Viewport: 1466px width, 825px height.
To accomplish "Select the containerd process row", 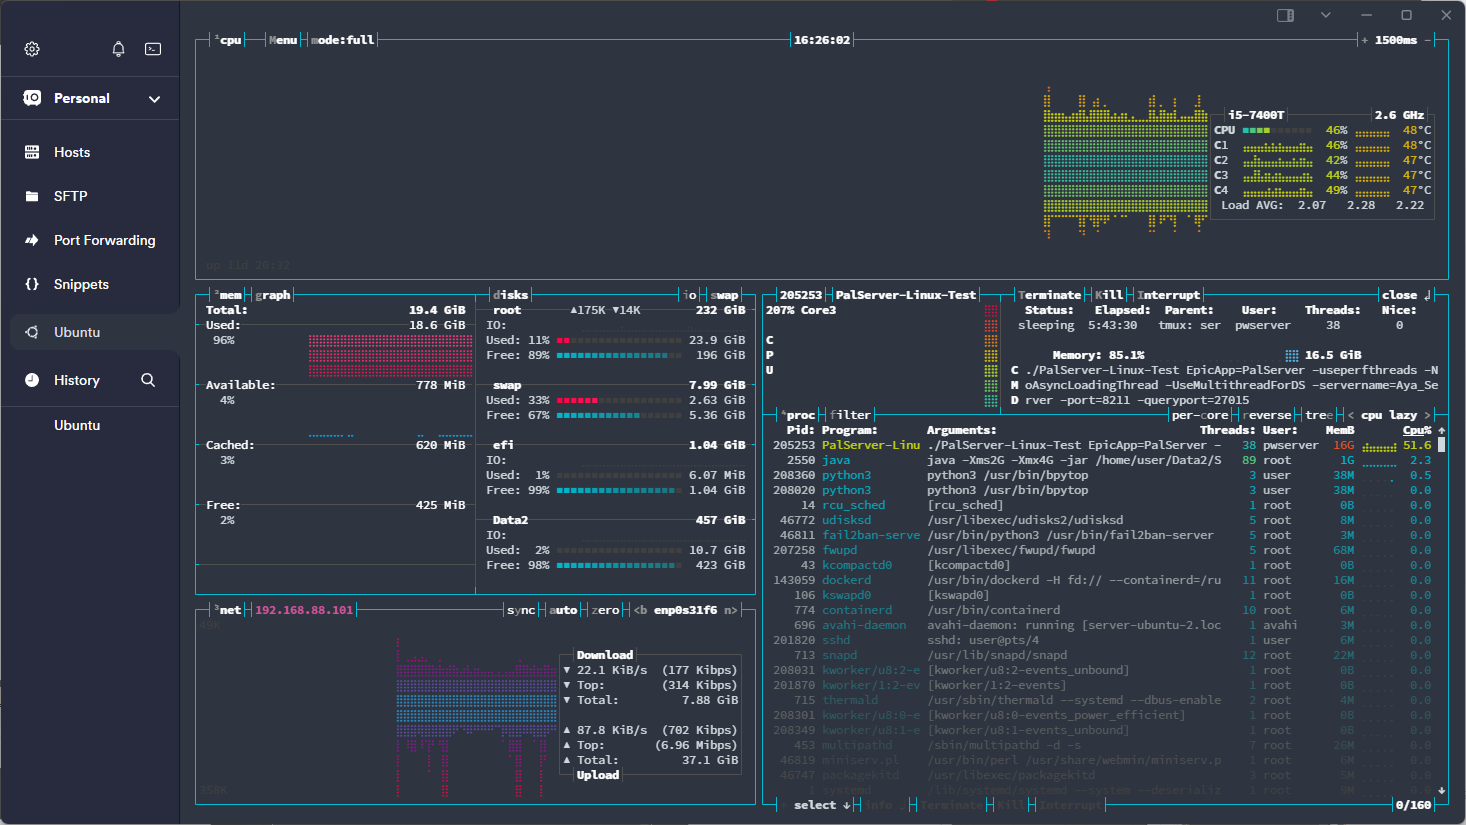I will pyautogui.click(x=1102, y=610).
